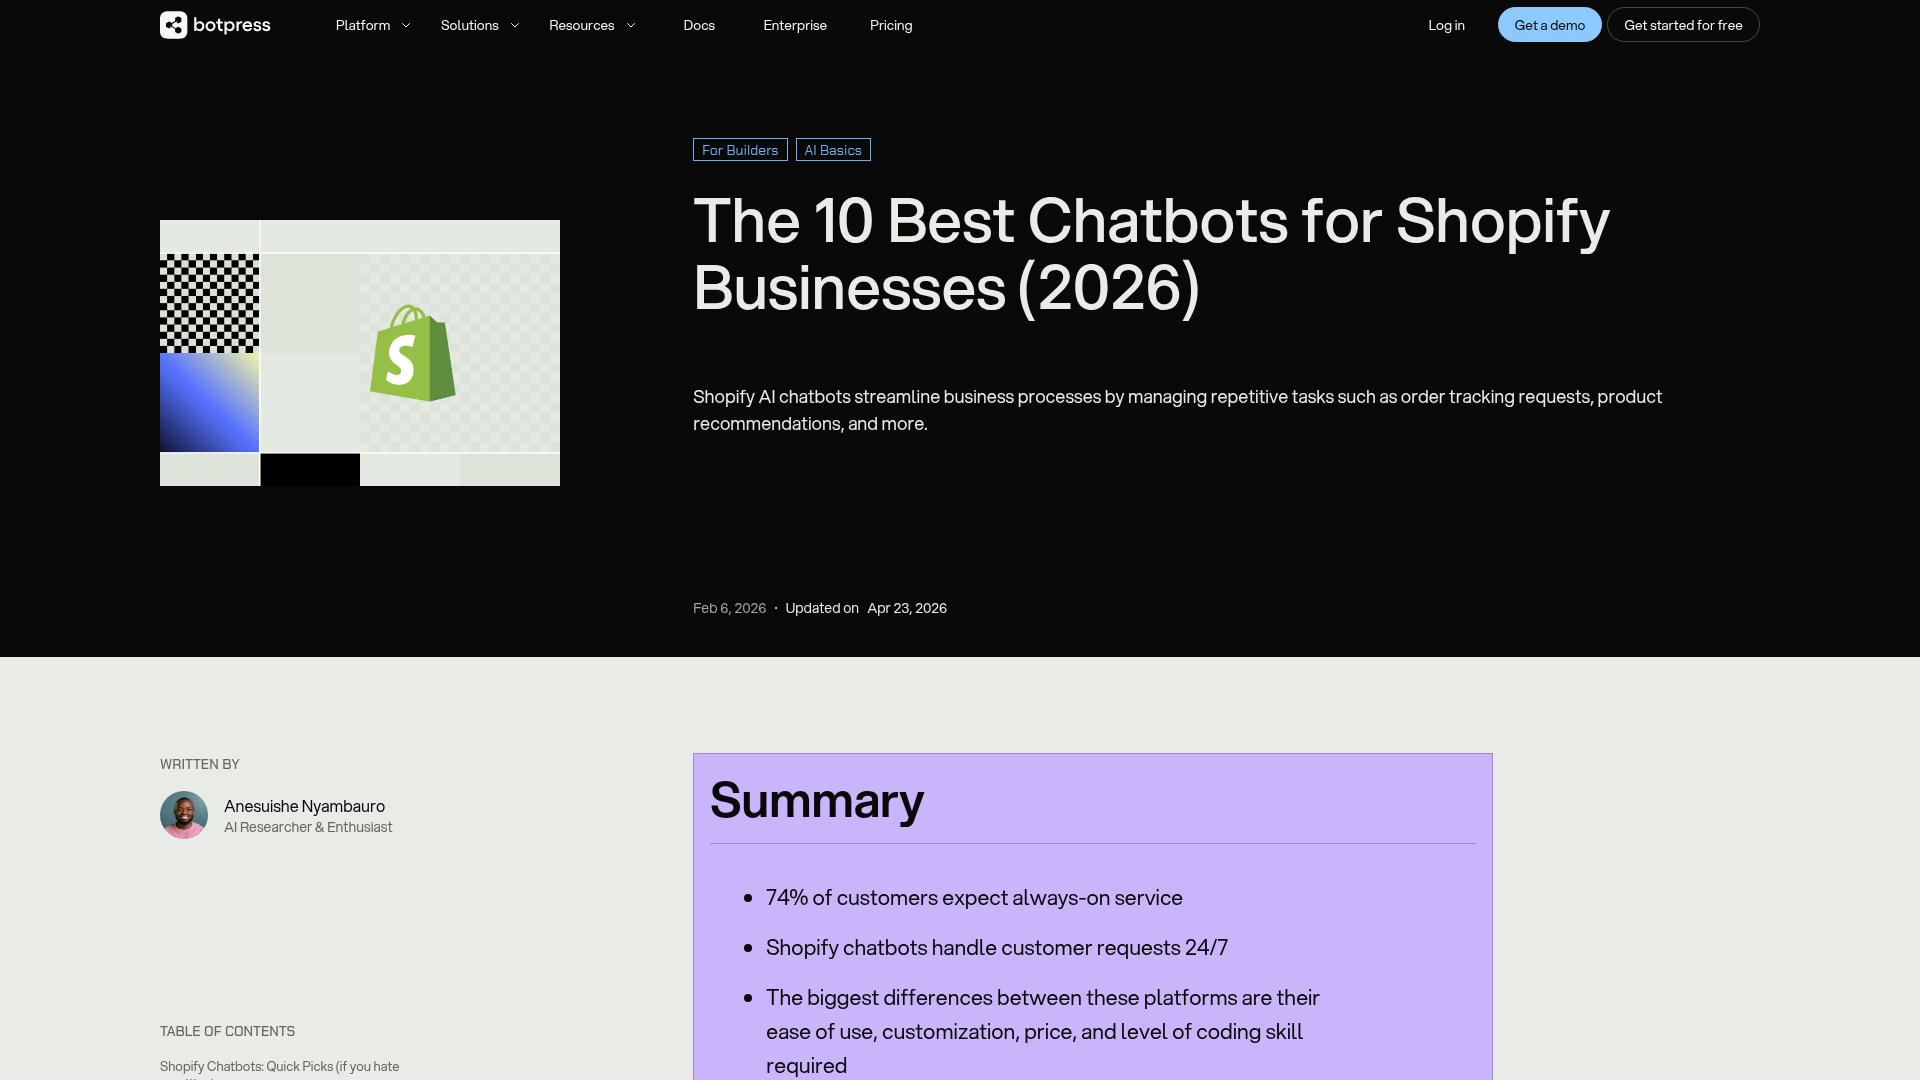Image resolution: width=1920 pixels, height=1080 pixels.
Task: Open the Resources navigation menu
Action: pos(582,25)
